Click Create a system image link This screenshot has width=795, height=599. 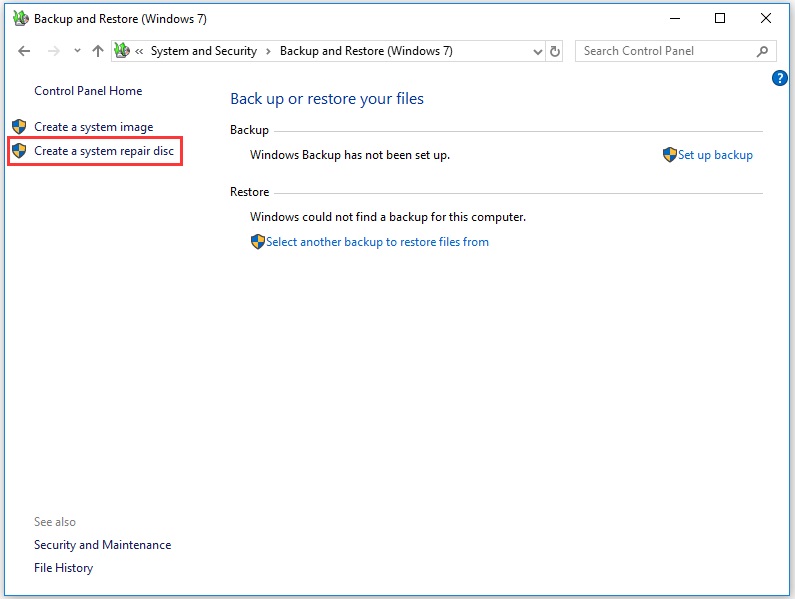click(x=94, y=127)
